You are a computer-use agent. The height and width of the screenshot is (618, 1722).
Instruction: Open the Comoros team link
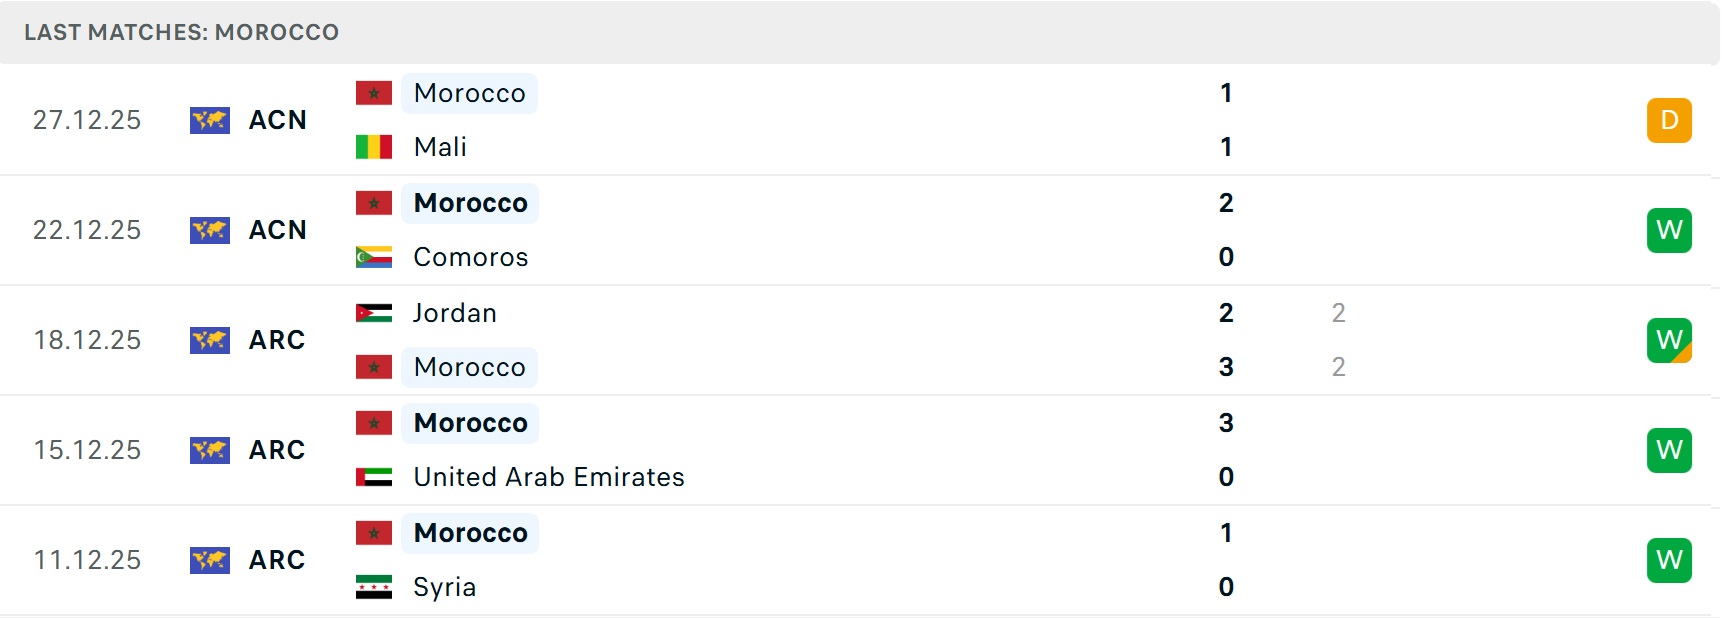pos(470,257)
